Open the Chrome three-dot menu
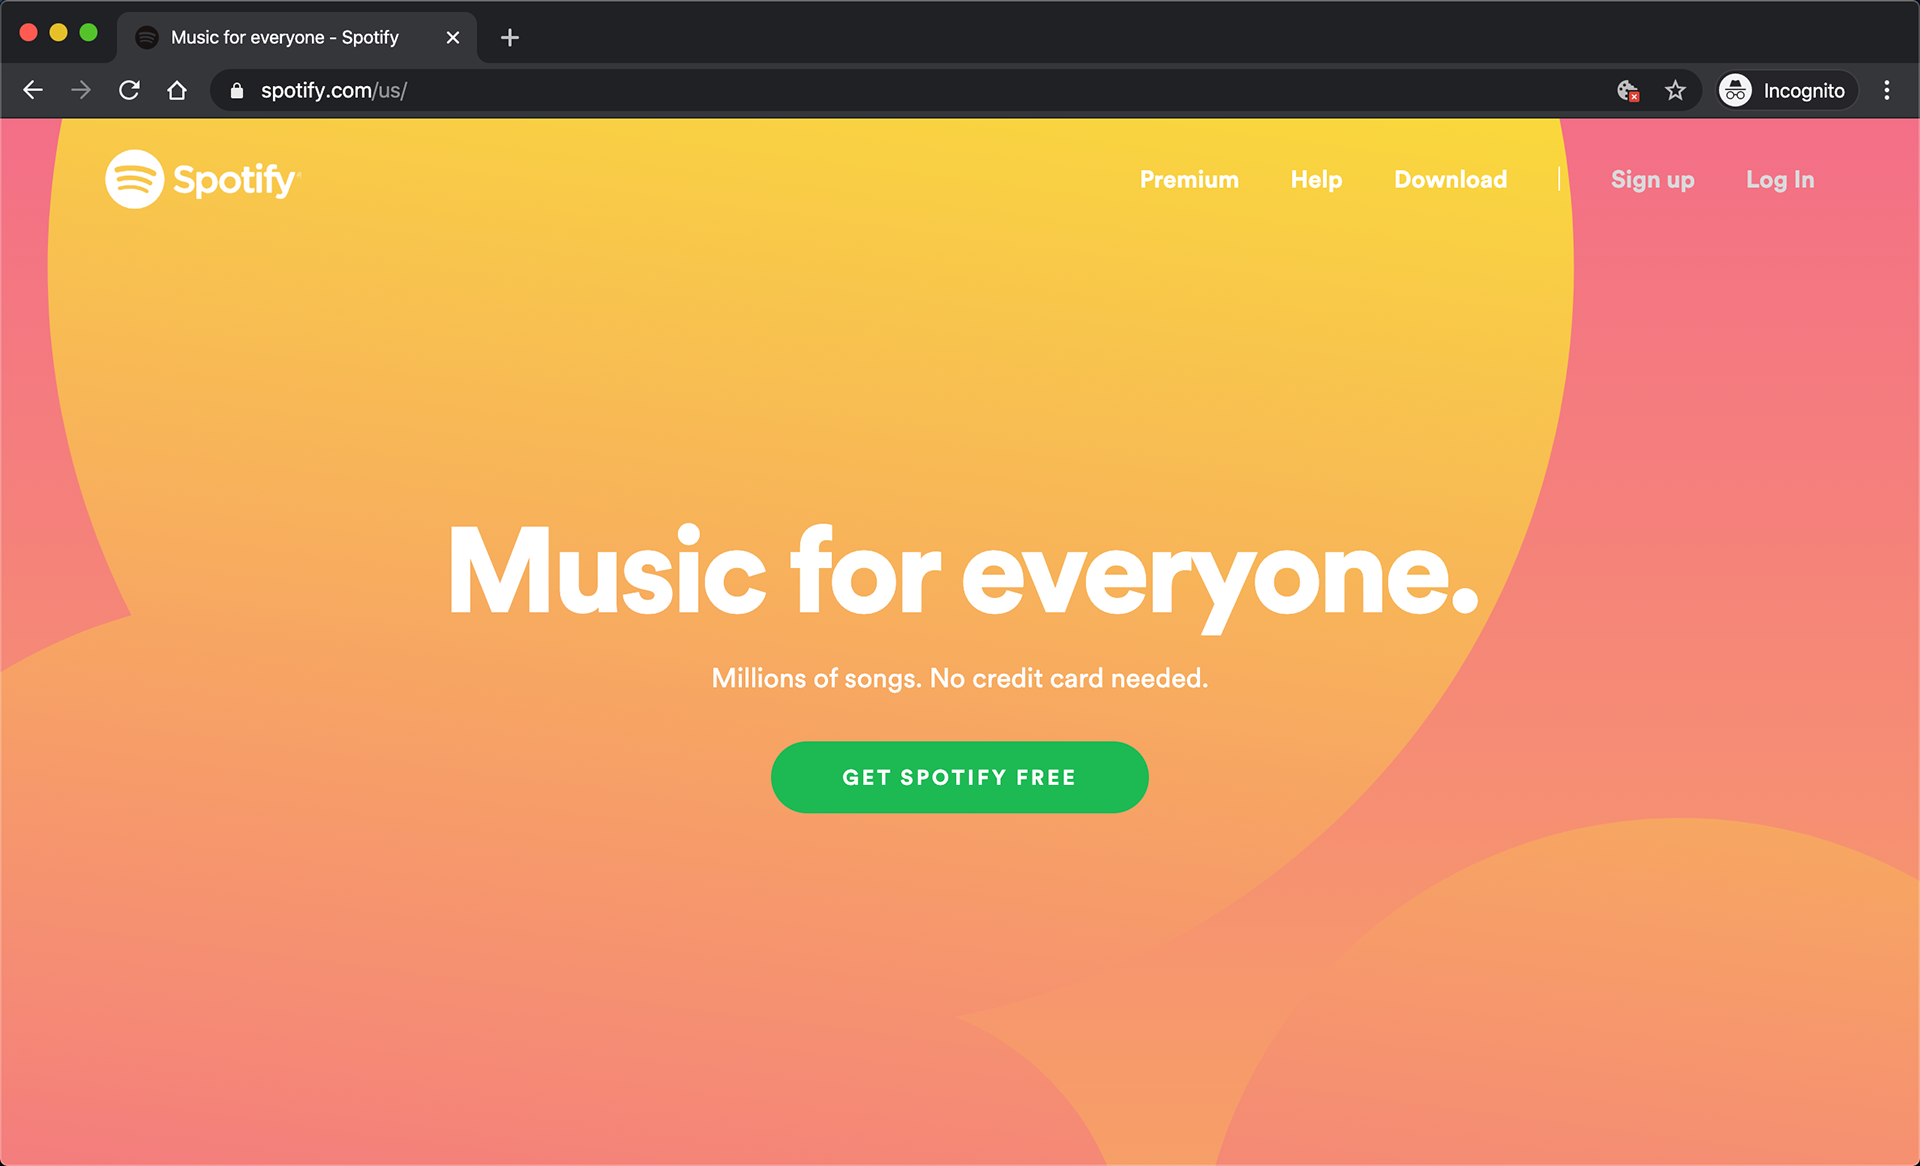Viewport: 1920px width, 1166px height. (x=1887, y=91)
